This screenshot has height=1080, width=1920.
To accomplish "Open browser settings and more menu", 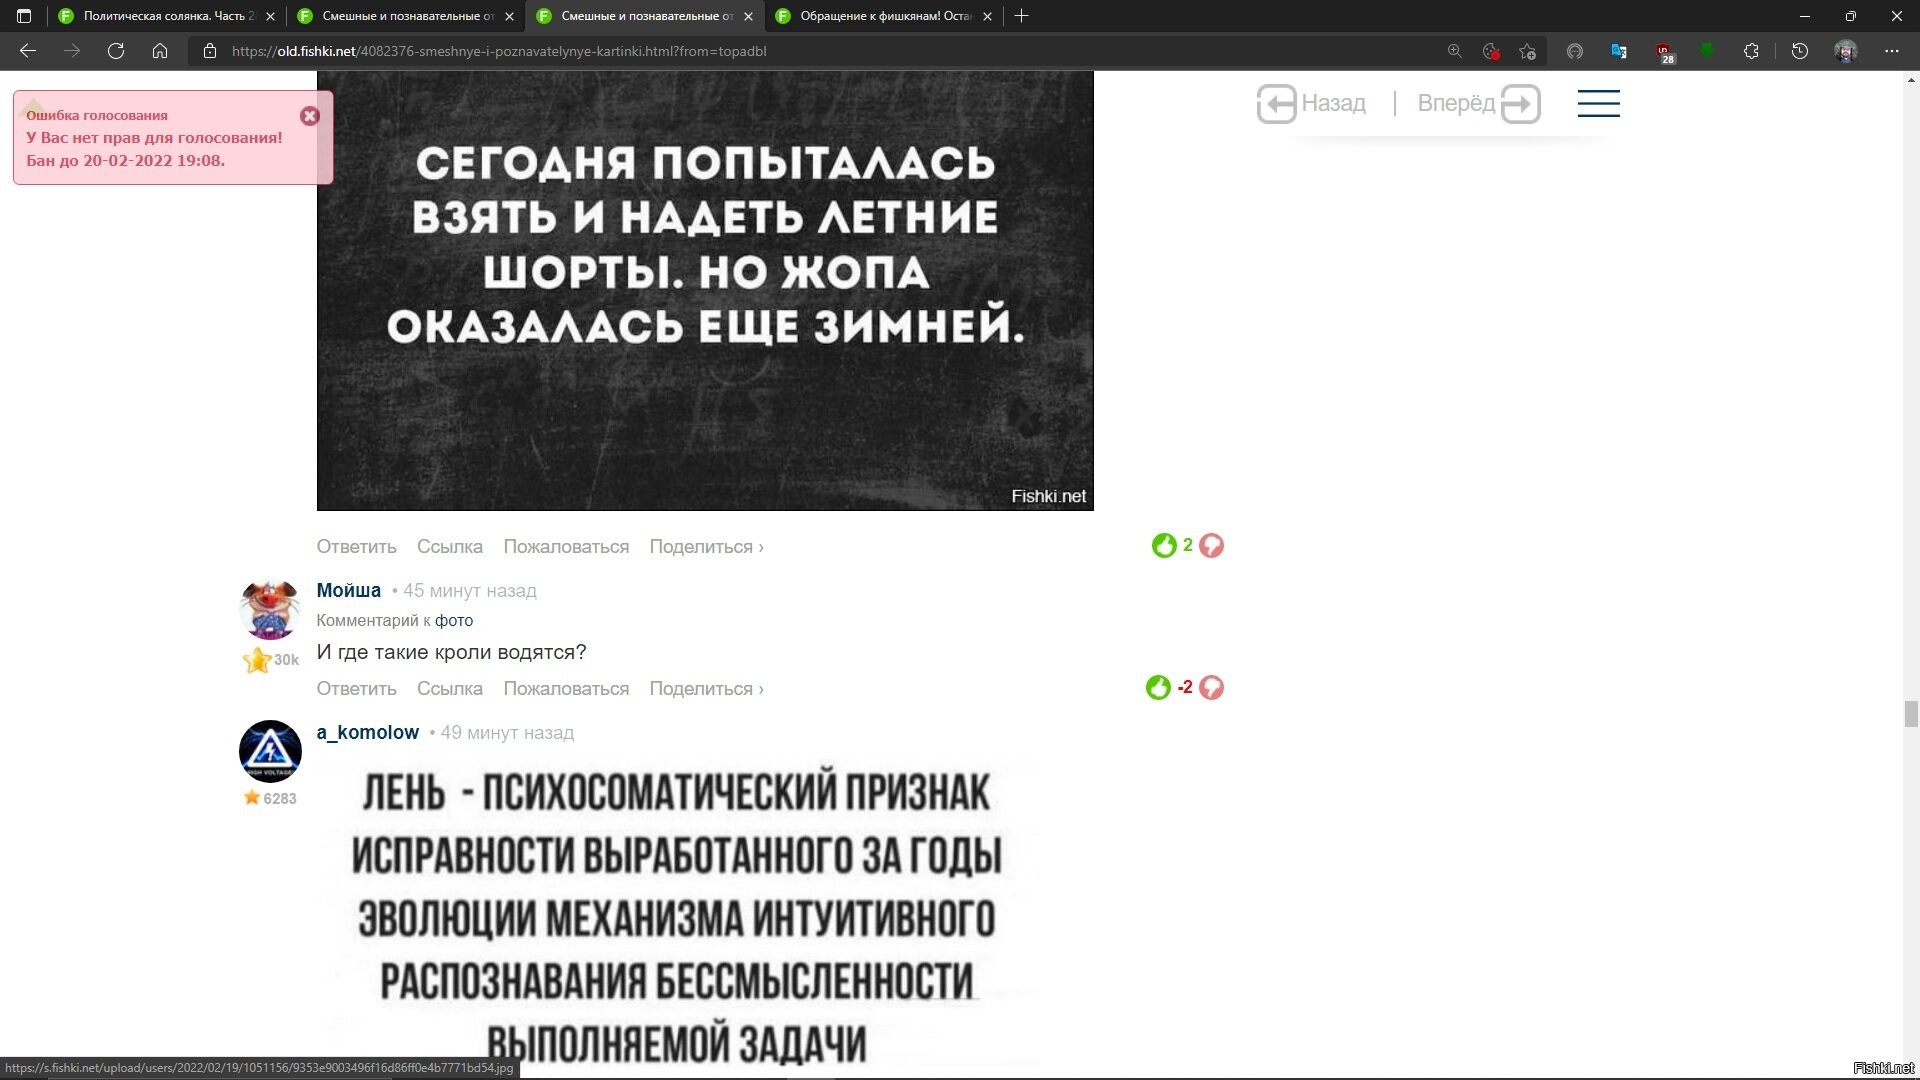I will click(x=1892, y=51).
